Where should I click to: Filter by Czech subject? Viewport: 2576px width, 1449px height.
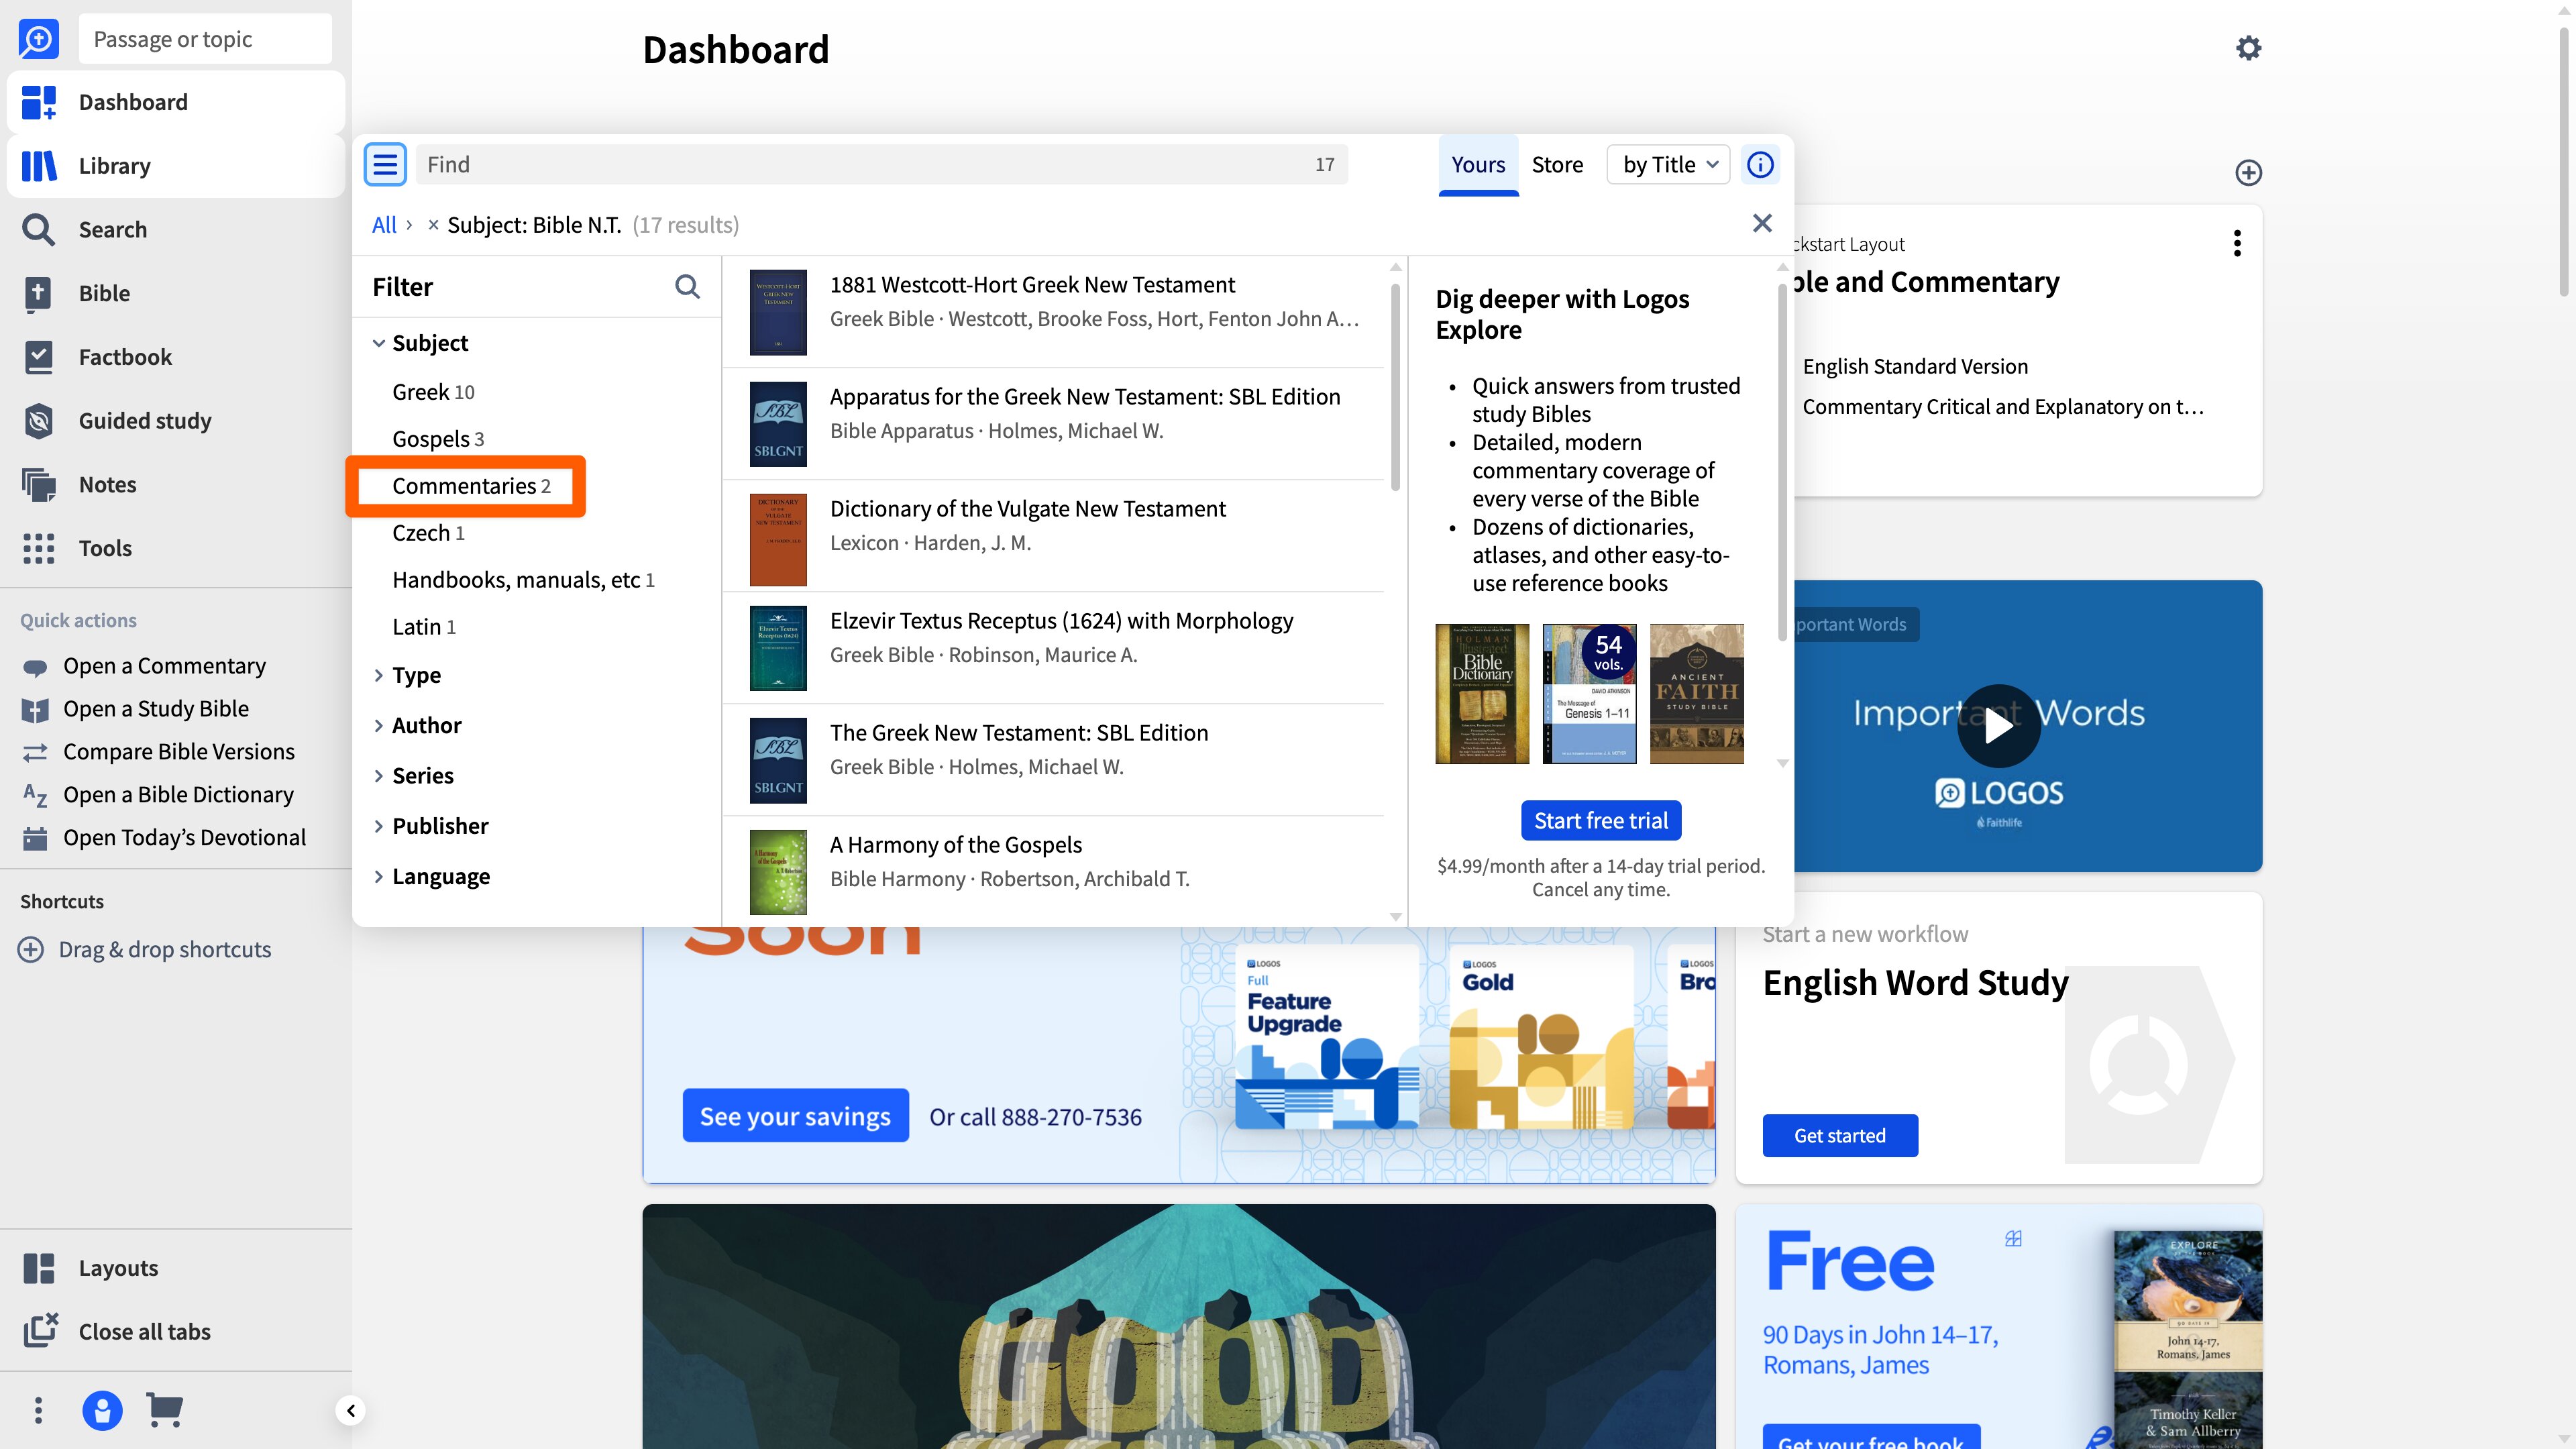click(x=428, y=533)
